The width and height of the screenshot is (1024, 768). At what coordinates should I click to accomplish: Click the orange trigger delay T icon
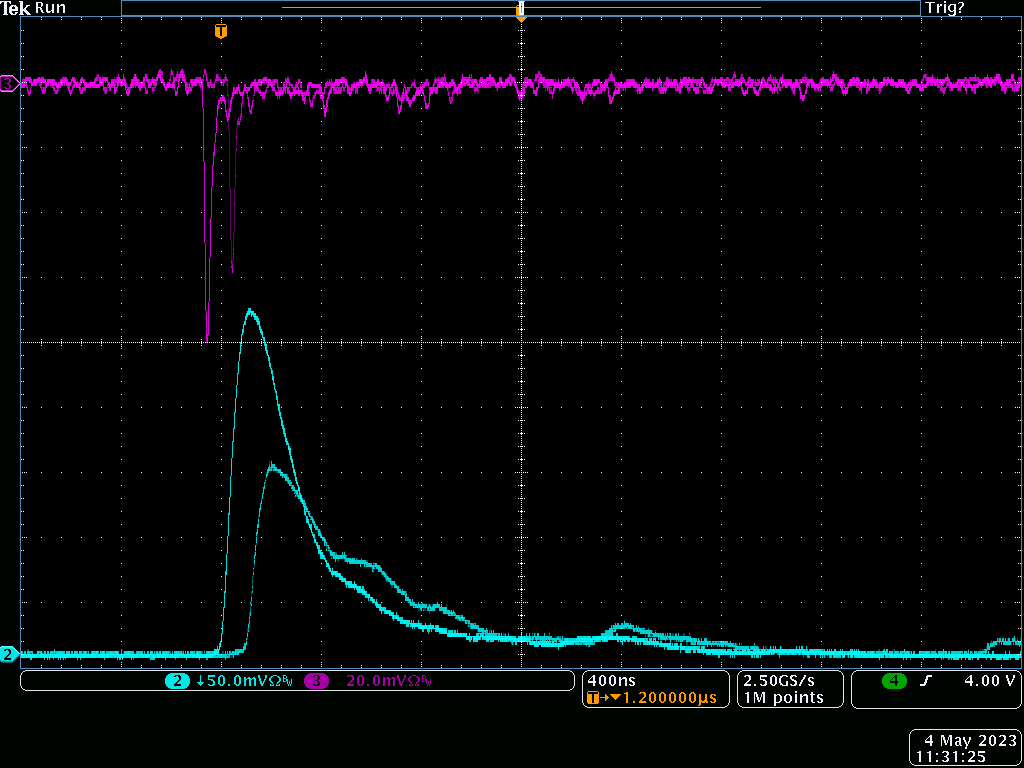coord(597,698)
